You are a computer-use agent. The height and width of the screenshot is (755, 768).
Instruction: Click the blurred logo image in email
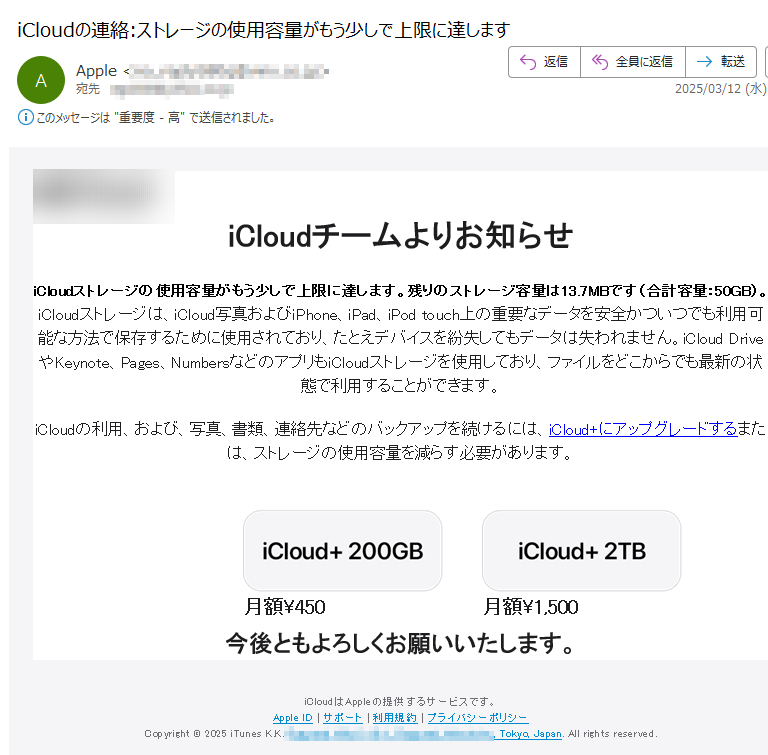click(x=104, y=196)
